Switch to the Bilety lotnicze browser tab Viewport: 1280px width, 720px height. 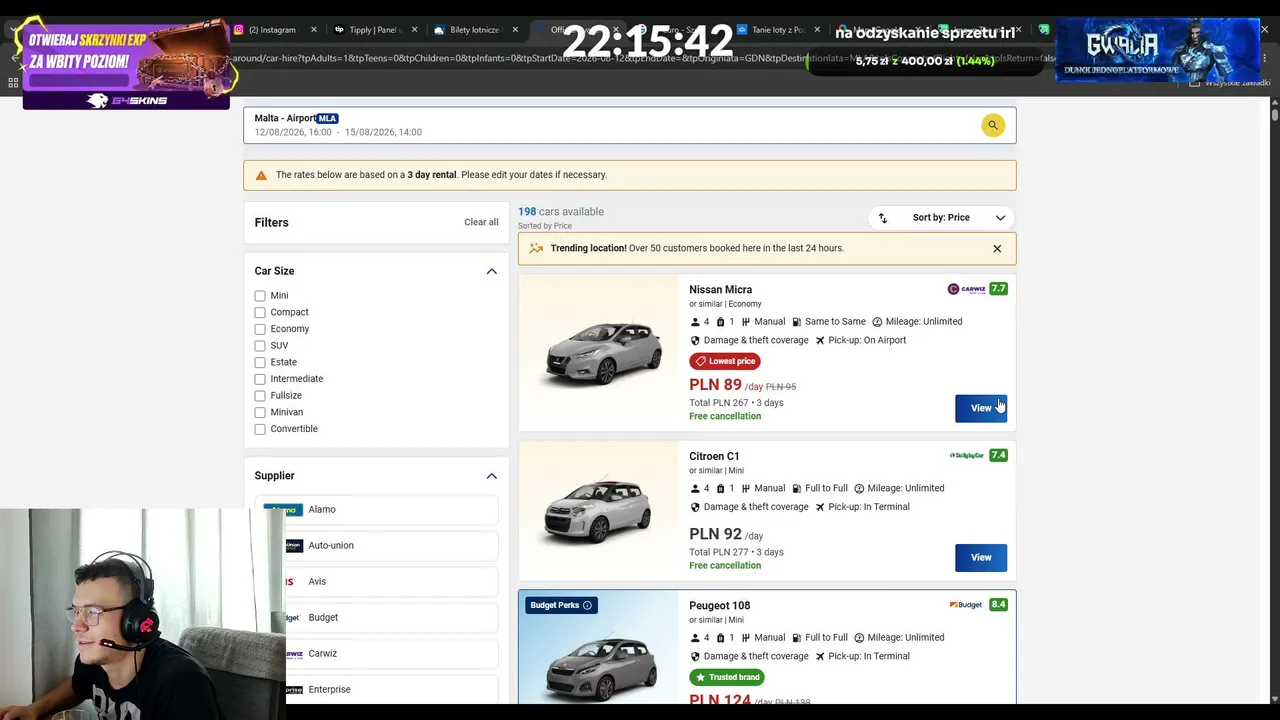475,30
